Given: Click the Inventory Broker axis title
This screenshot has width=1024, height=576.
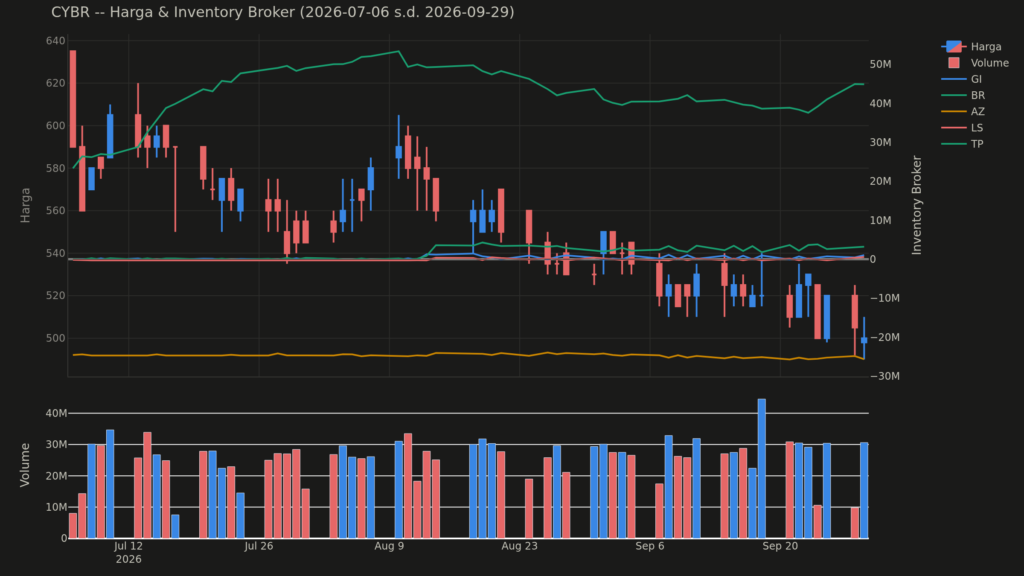Looking at the screenshot, I should click(x=916, y=205).
